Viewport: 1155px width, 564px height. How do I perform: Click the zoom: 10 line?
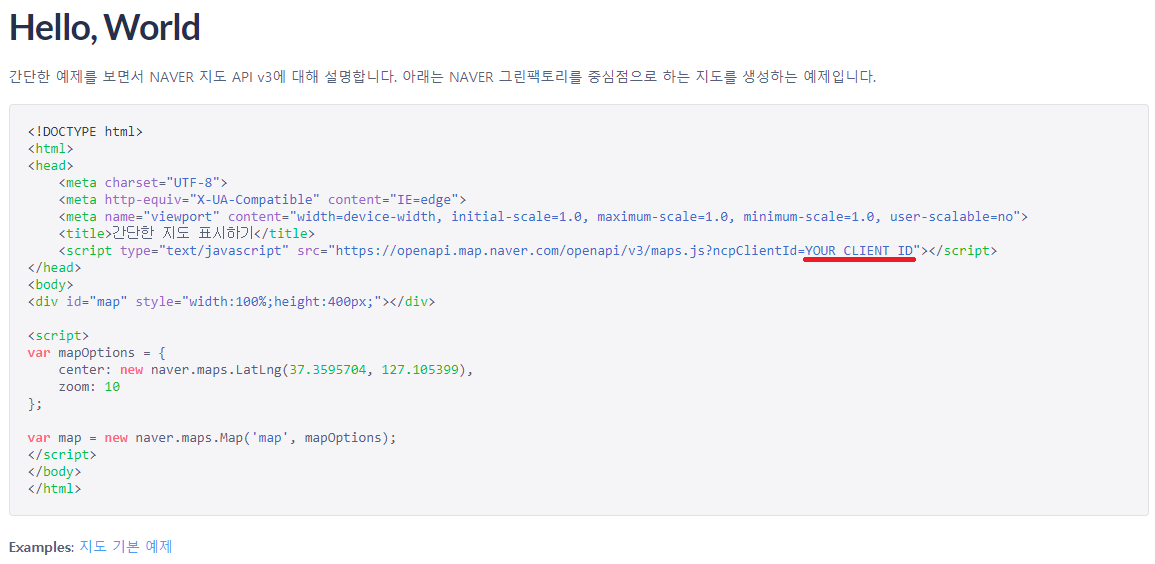point(89,387)
